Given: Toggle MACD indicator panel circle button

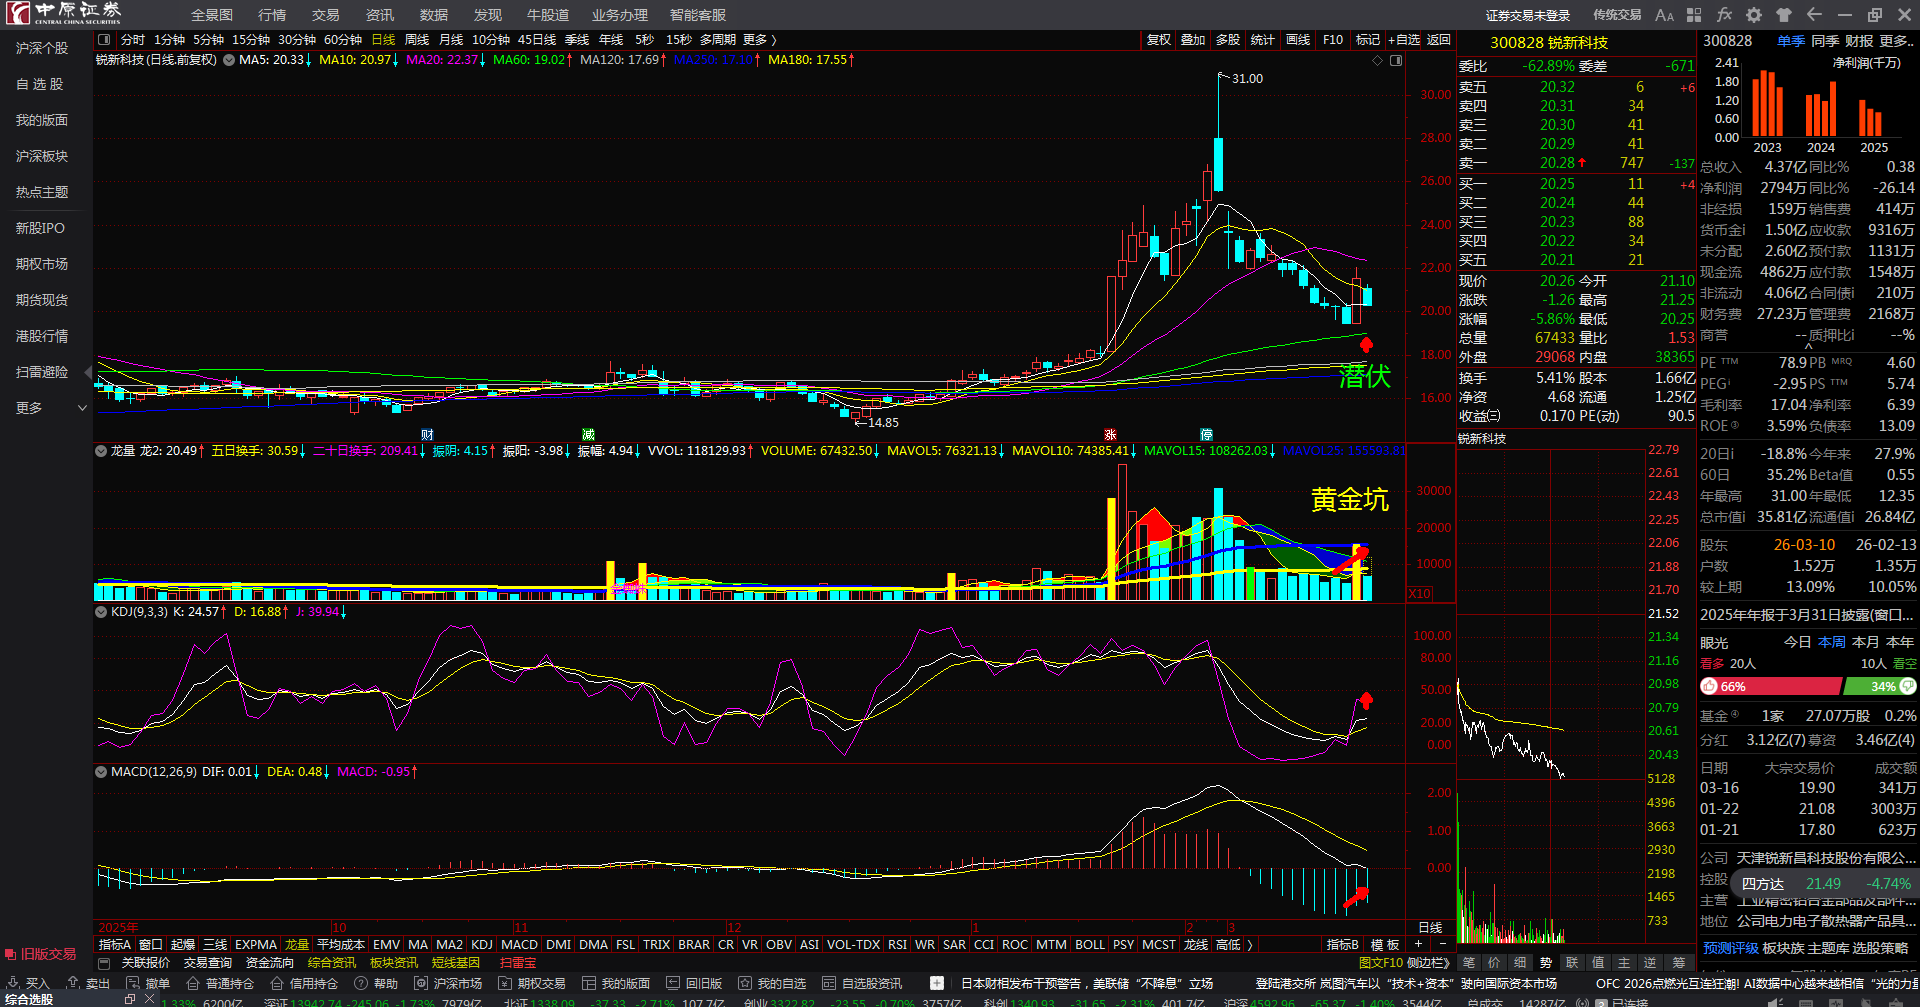Looking at the screenshot, I should [101, 771].
